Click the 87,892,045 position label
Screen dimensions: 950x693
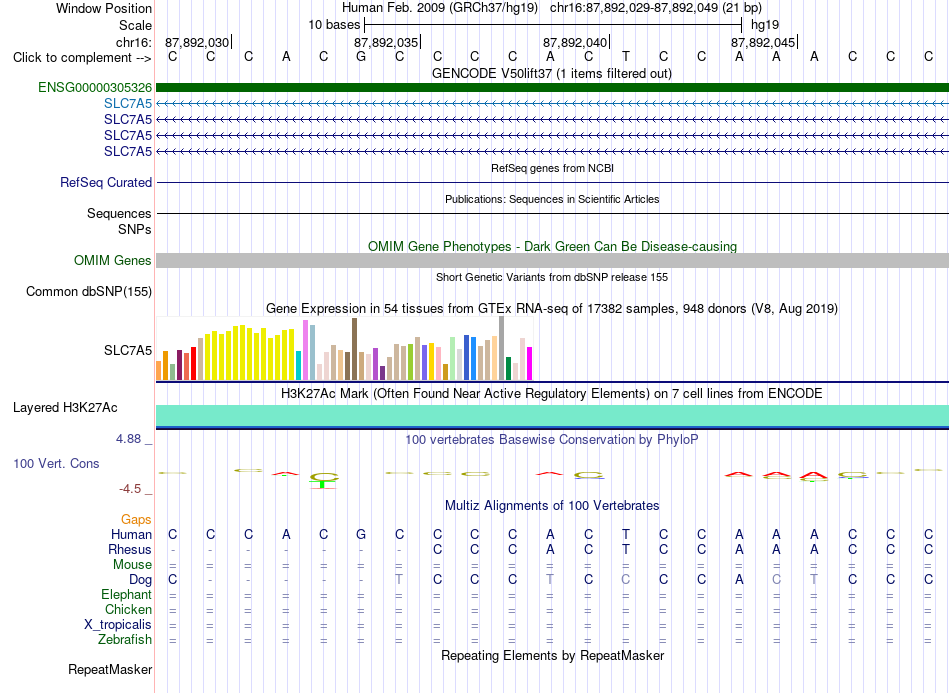tap(763, 42)
